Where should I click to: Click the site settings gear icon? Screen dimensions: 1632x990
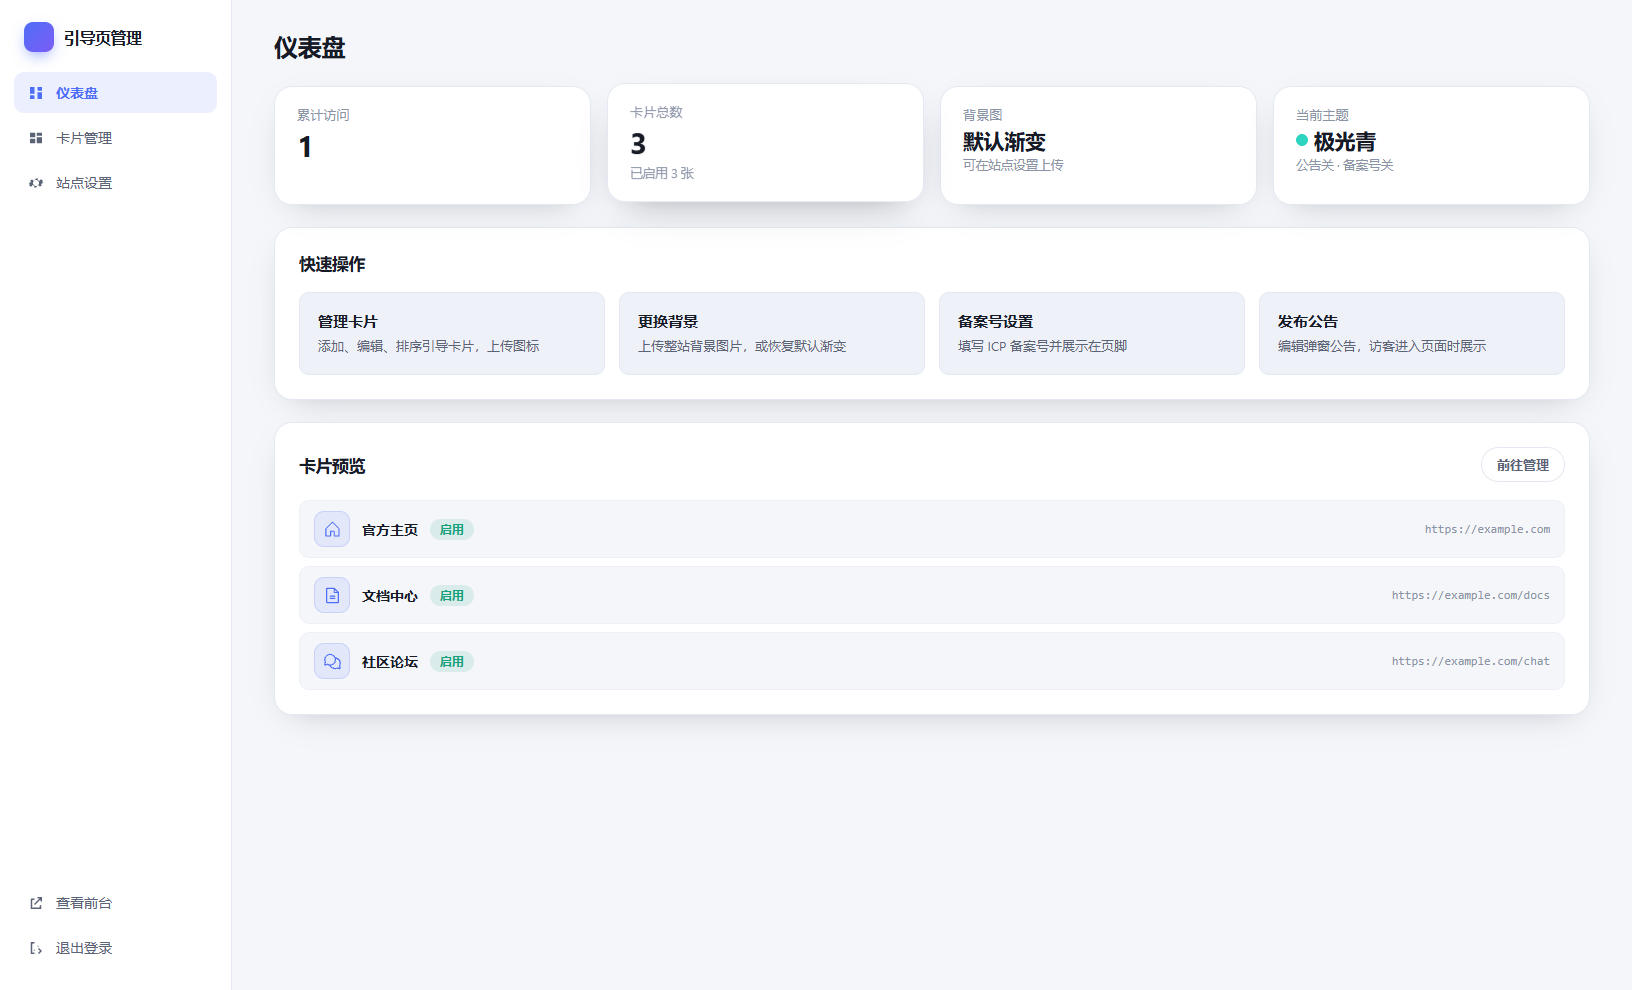pos(36,183)
